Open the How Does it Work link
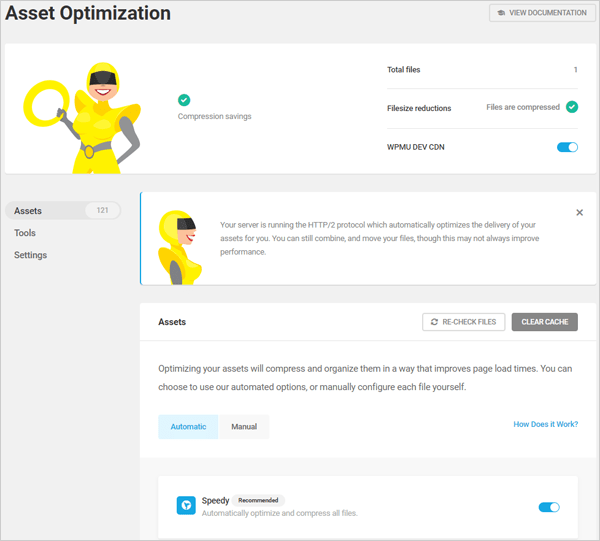The width and height of the screenshot is (600, 541). pos(545,424)
